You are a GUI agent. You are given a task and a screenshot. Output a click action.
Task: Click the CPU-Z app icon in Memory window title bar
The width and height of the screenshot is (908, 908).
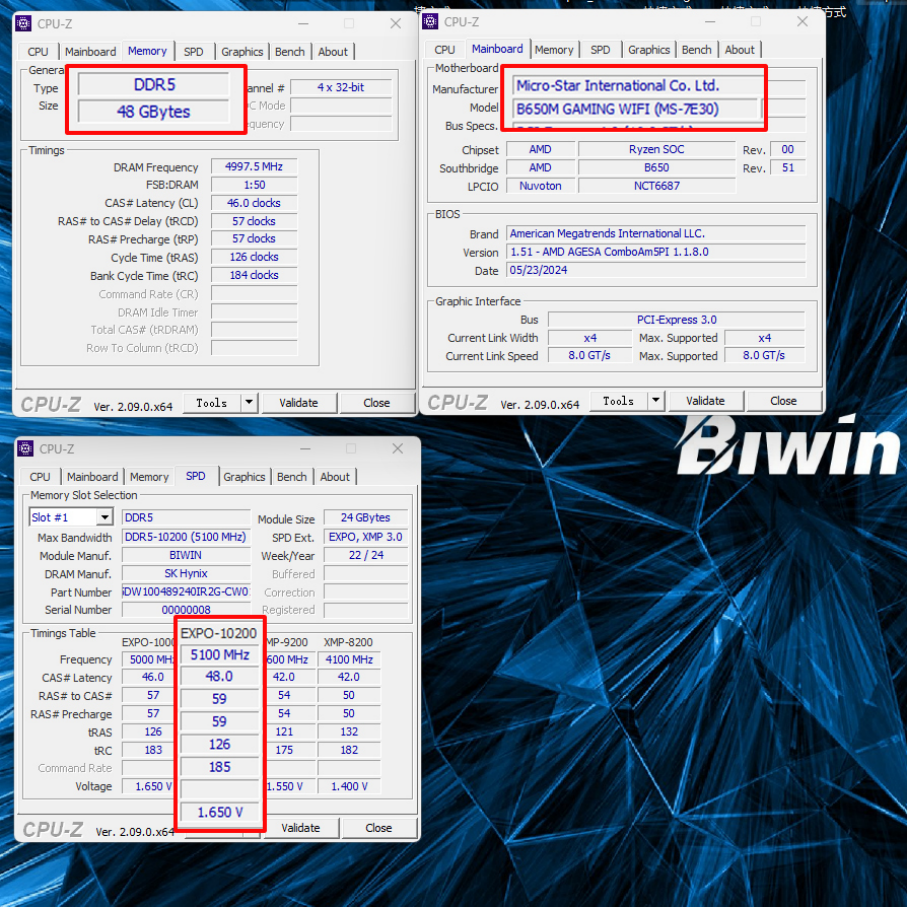24,24
